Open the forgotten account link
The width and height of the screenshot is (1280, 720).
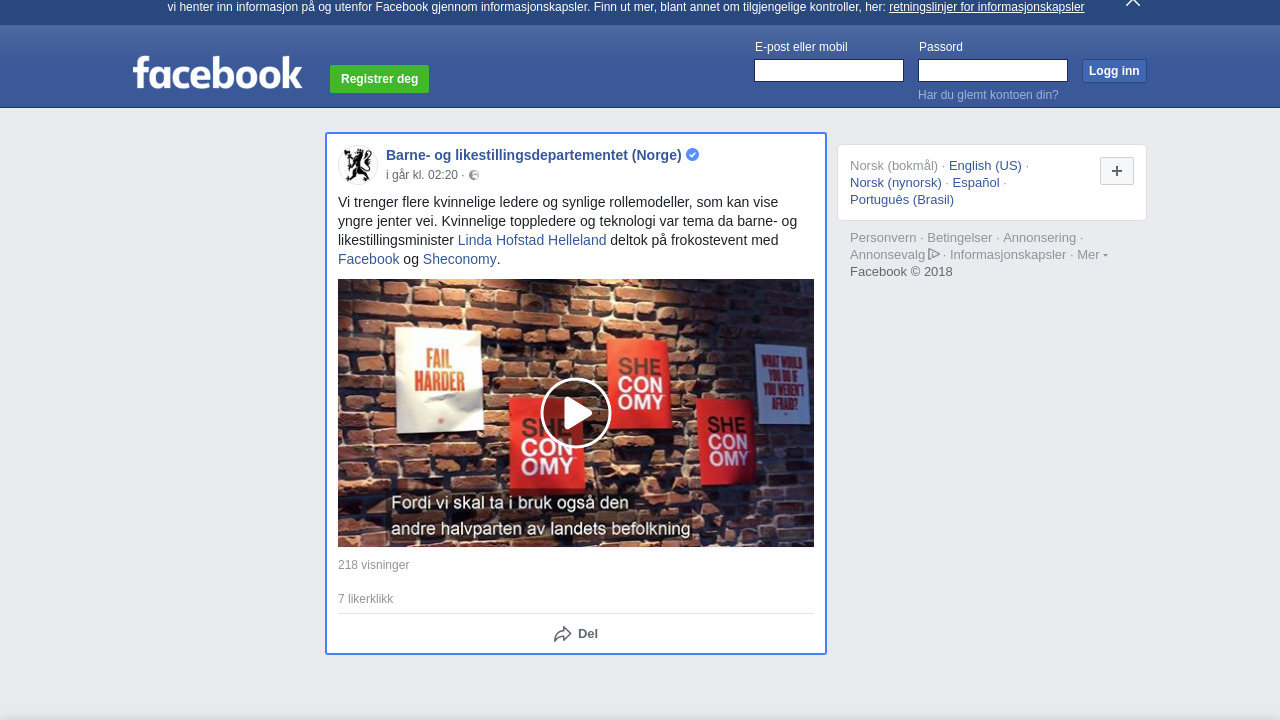[x=987, y=95]
